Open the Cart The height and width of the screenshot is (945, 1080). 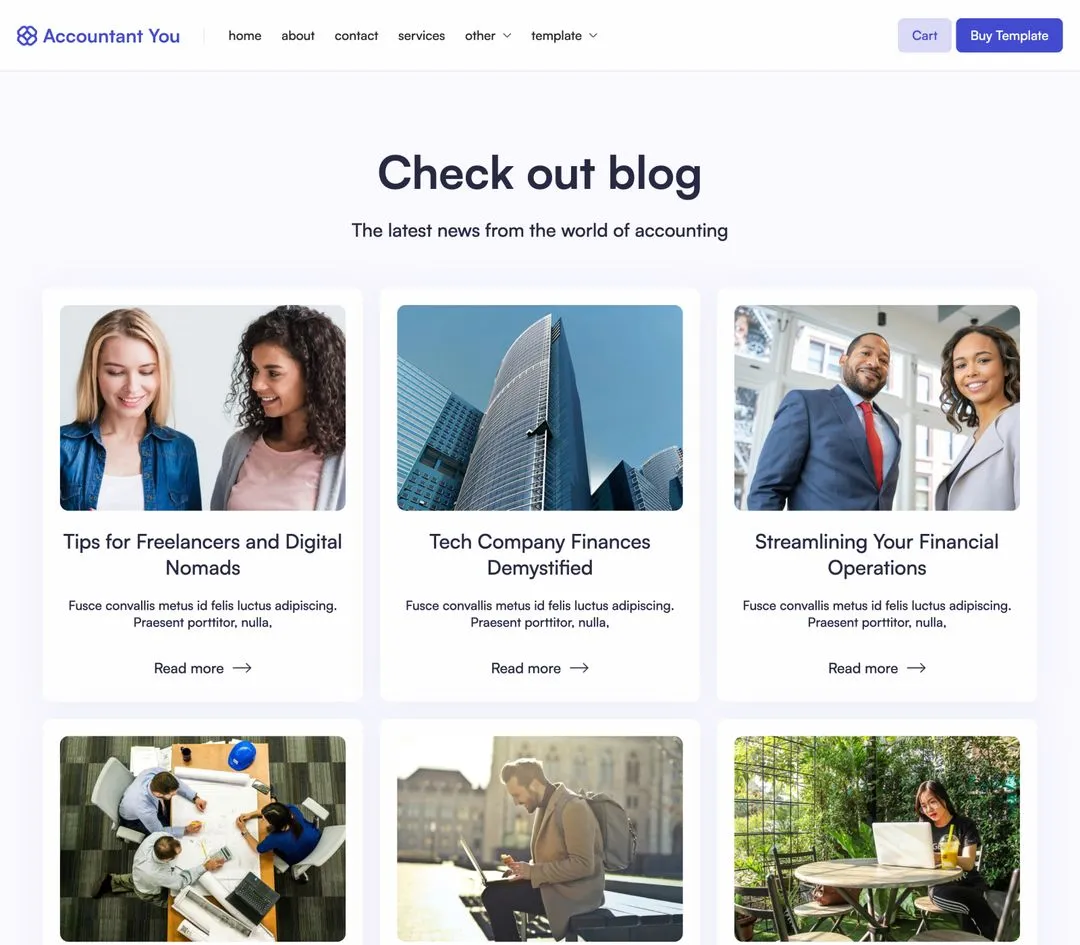coord(924,35)
